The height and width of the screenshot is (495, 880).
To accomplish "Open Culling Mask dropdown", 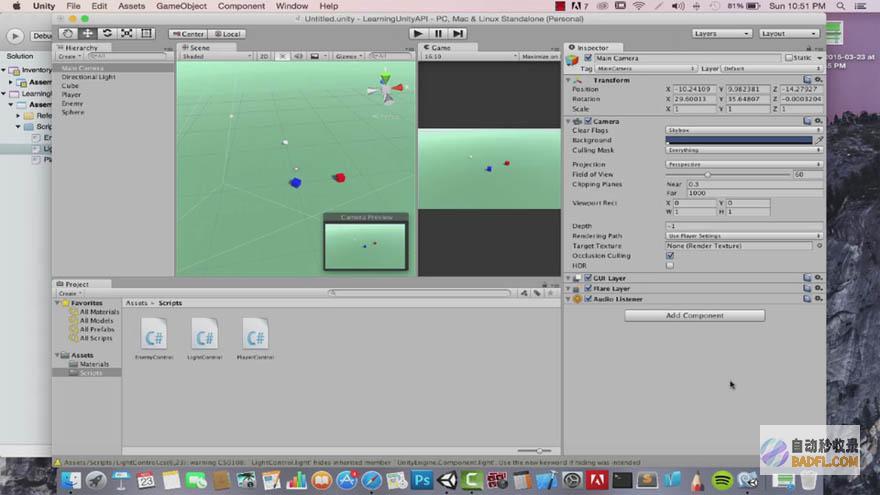I will tap(744, 150).
